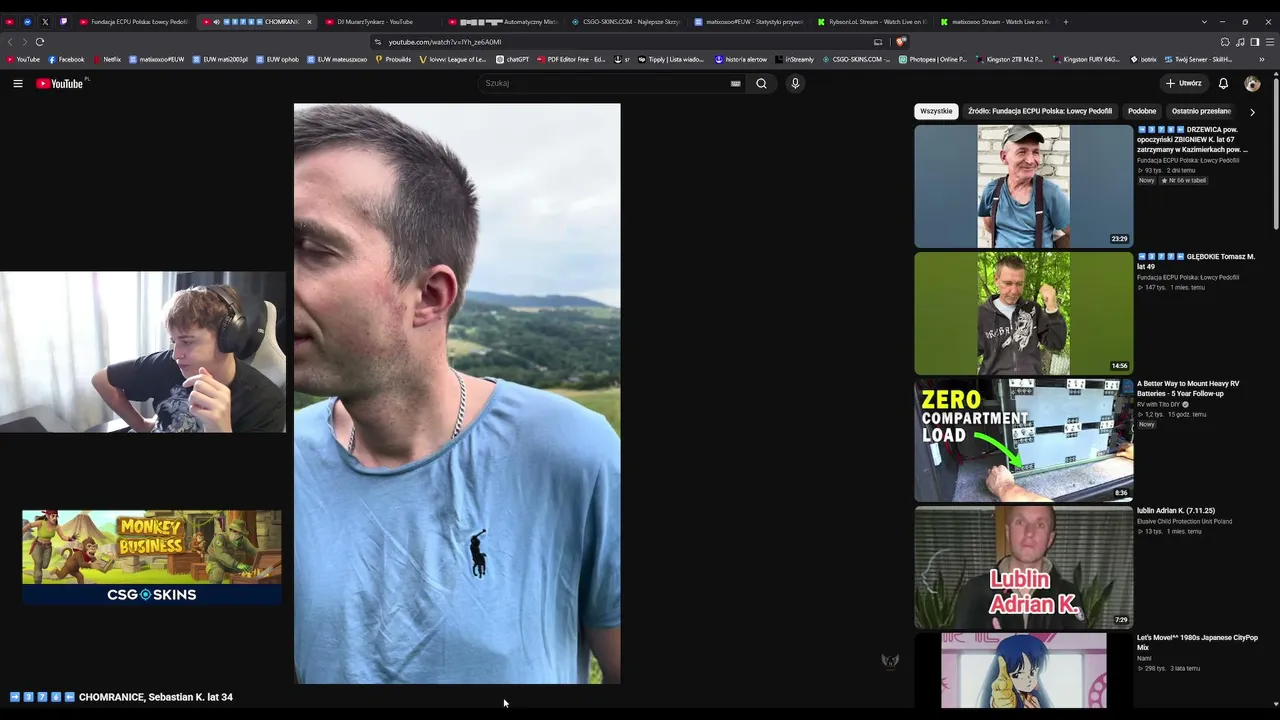Image resolution: width=1280 pixels, height=720 pixels.
Task: Open the Lublin Adrian K. video thumbnail
Action: tap(1023, 567)
